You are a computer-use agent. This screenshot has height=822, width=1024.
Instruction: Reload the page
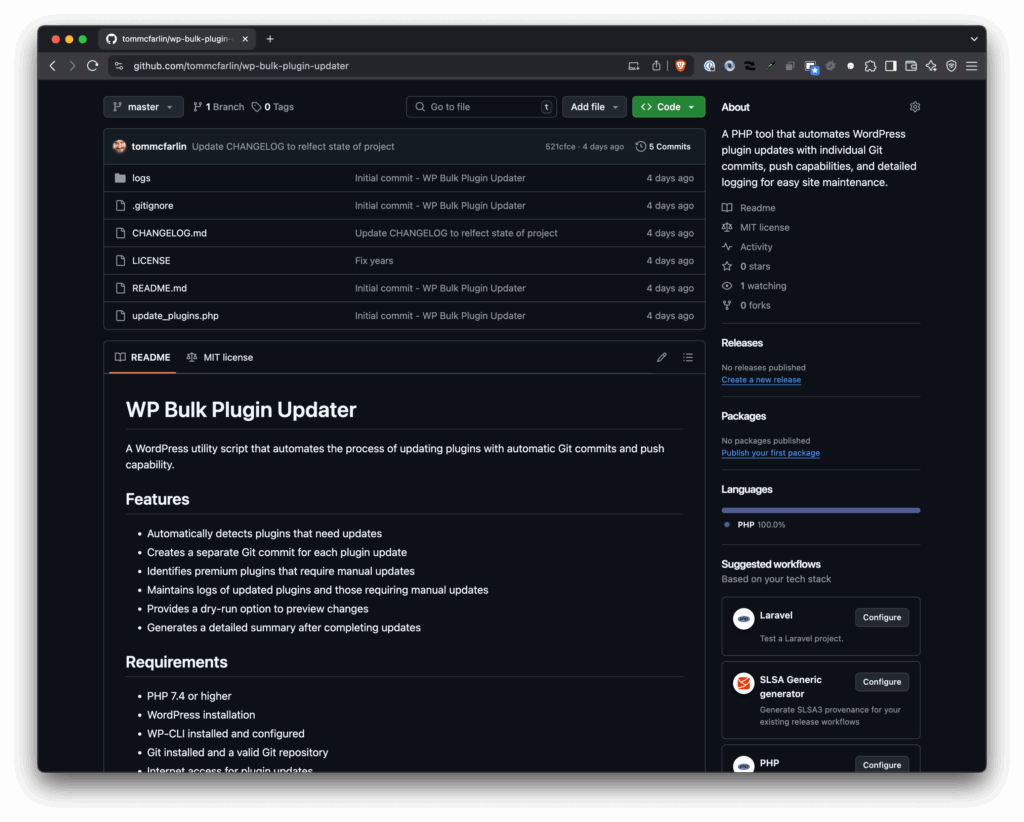click(92, 66)
